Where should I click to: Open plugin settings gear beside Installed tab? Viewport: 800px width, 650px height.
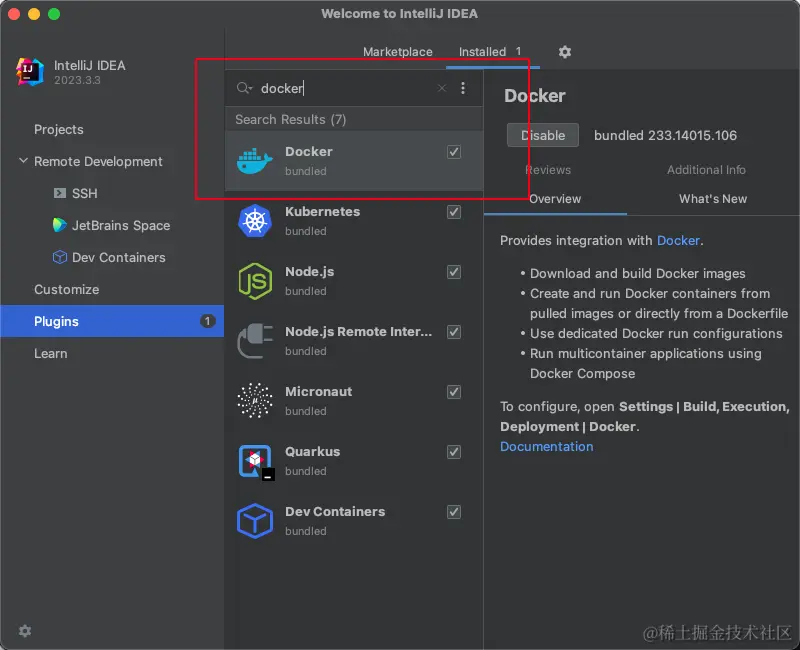[x=565, y=52]
